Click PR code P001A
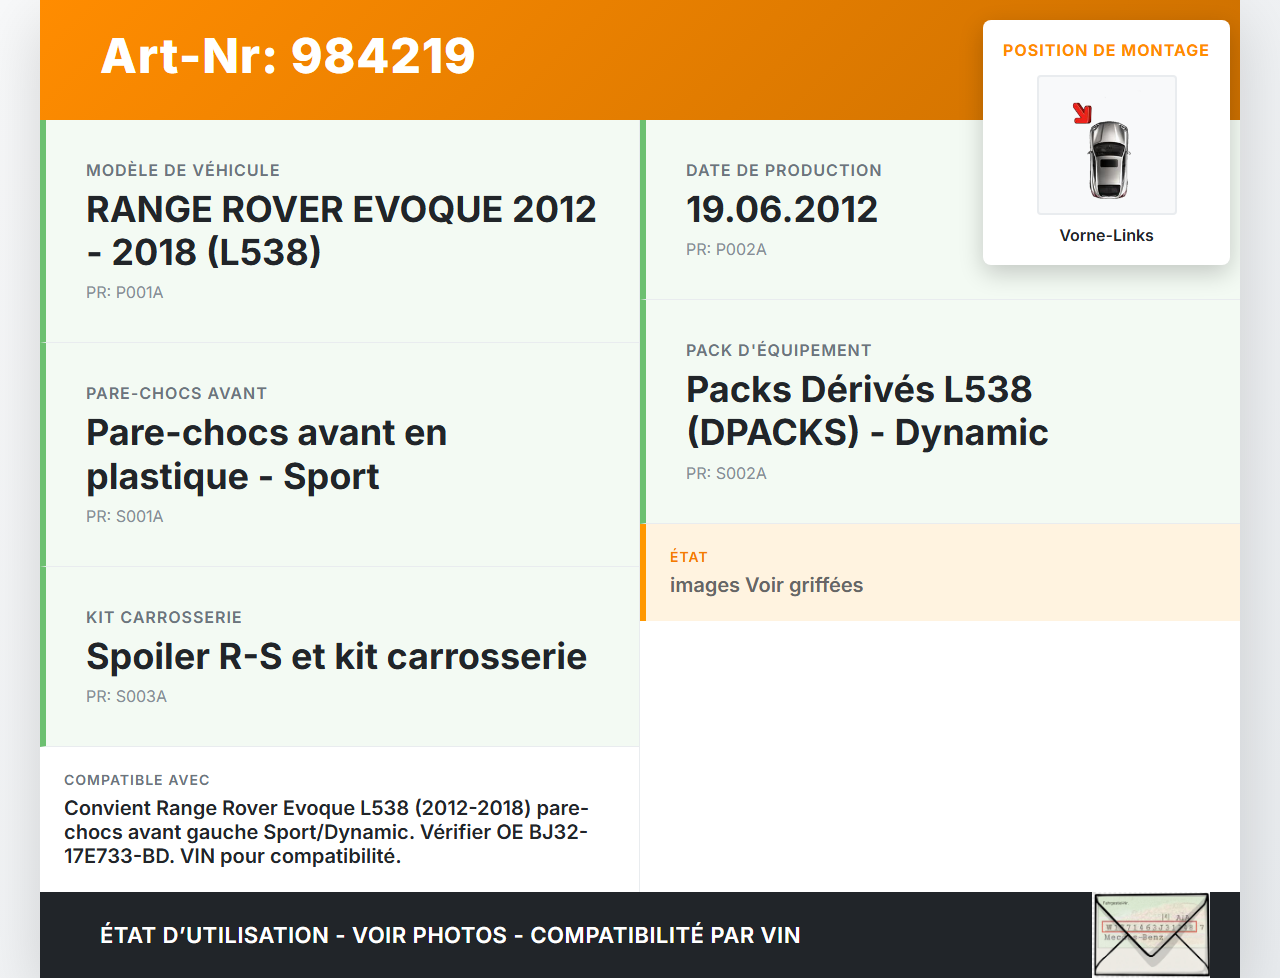 click(125, 292)
